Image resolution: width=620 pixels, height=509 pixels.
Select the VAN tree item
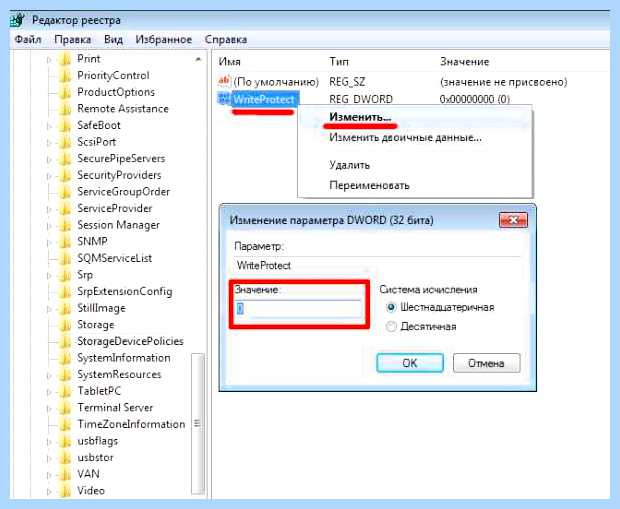click(89, 474)
